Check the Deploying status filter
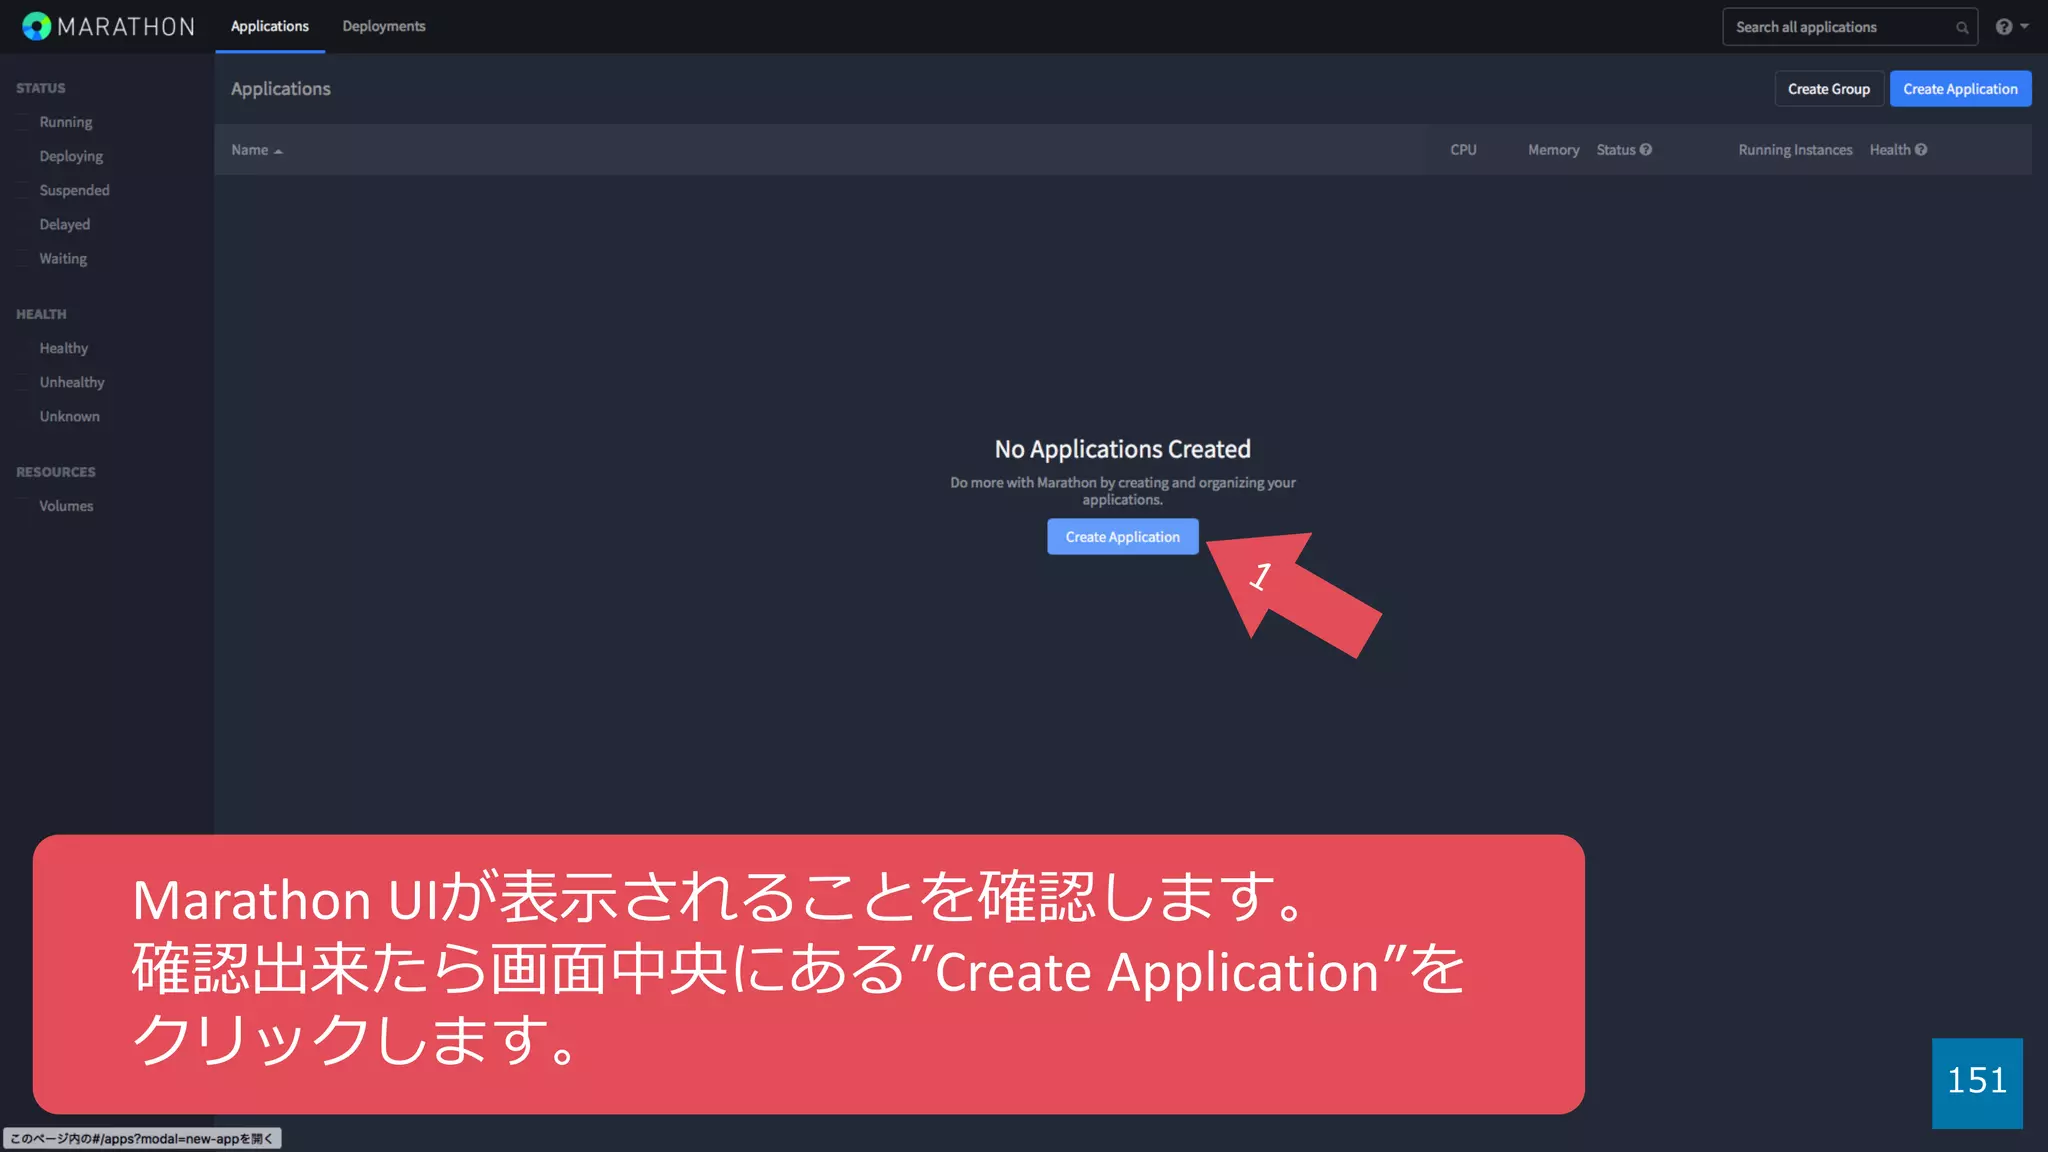 (23, 156)
